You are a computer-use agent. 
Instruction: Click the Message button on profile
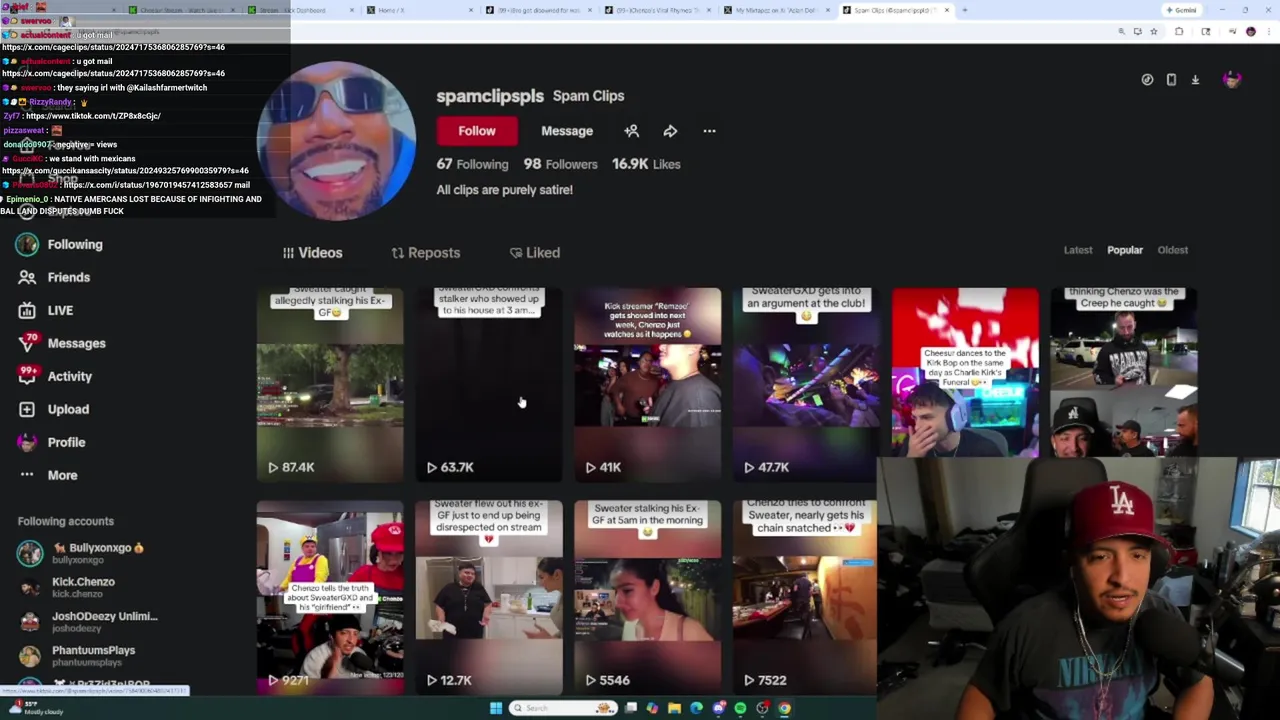[x=567, y=131]
